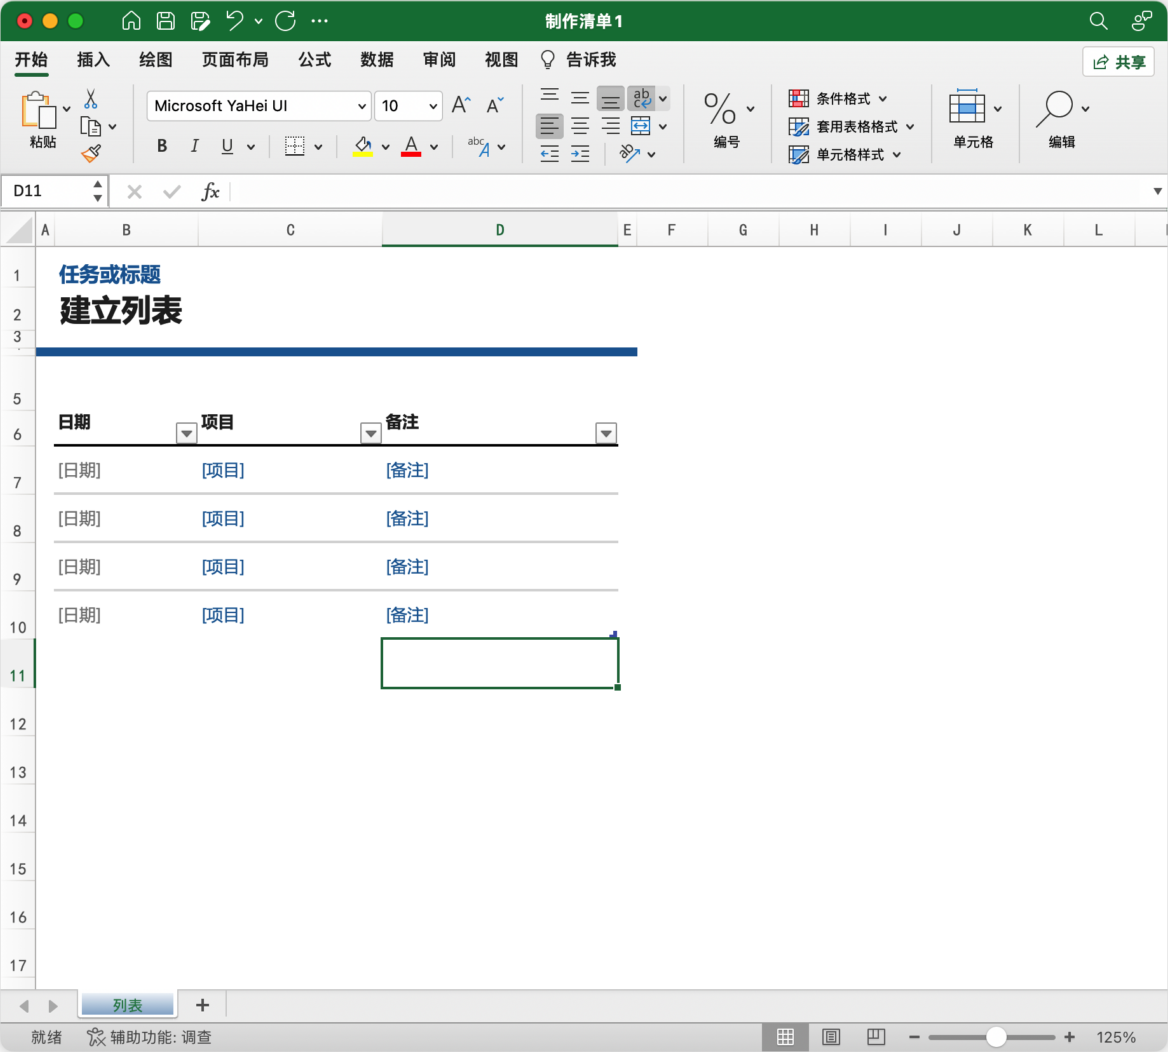Center text horizontally
The width and height of the screenshot is (1168, 1052).
point(580,125)
